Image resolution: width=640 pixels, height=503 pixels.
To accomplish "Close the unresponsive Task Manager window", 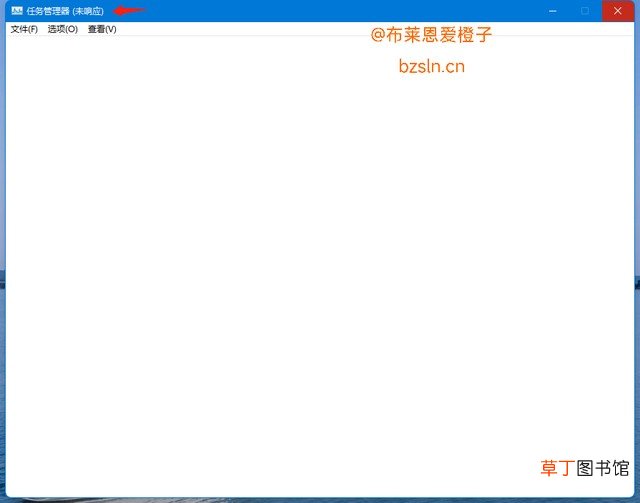I will (x=618, y=11).
